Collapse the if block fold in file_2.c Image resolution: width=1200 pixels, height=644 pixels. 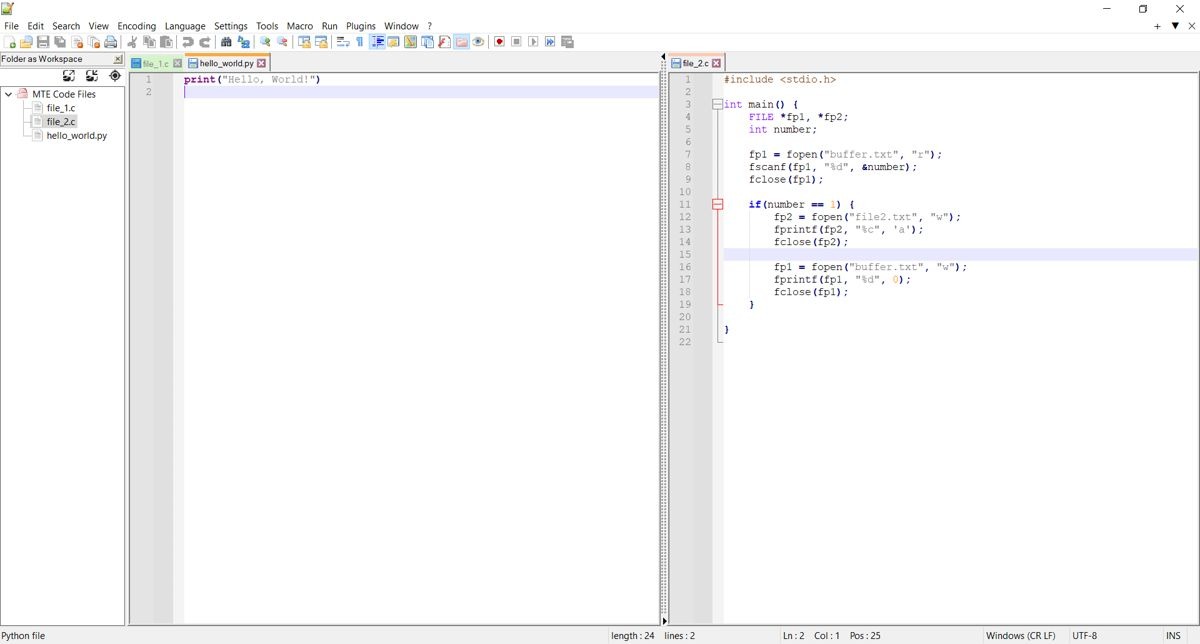point(716,204)
